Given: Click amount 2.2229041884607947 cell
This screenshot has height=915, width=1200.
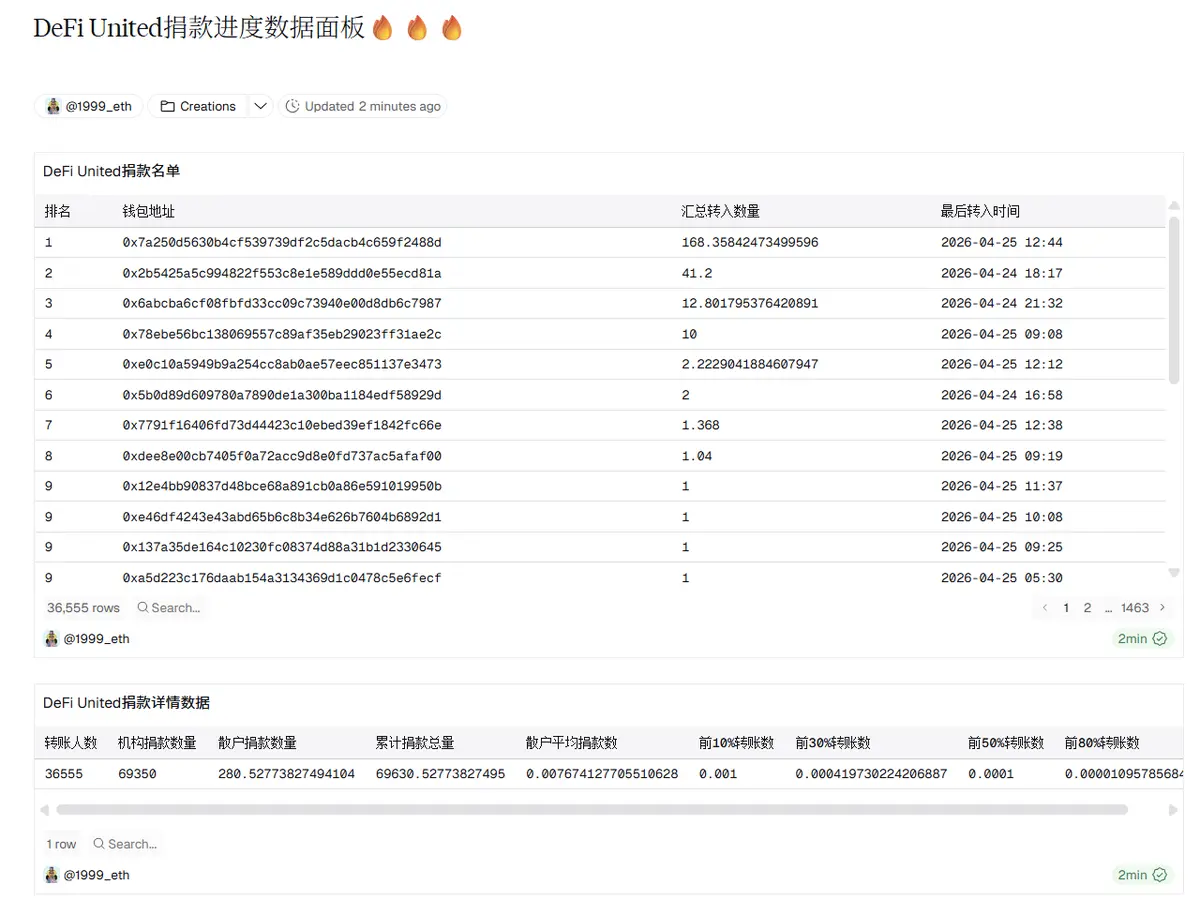Looking at the screenshot, I should (750, 364).
